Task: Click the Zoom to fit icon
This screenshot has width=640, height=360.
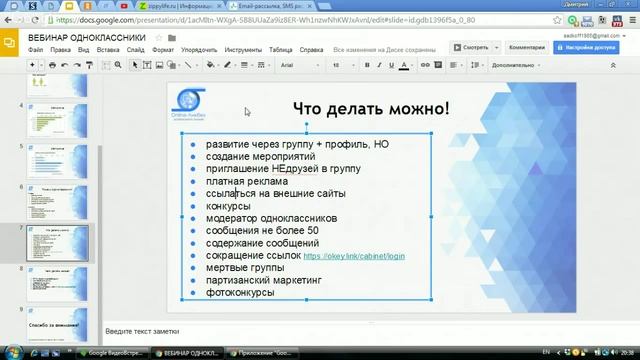Action: pyautogui.click(x=106, y=65)
